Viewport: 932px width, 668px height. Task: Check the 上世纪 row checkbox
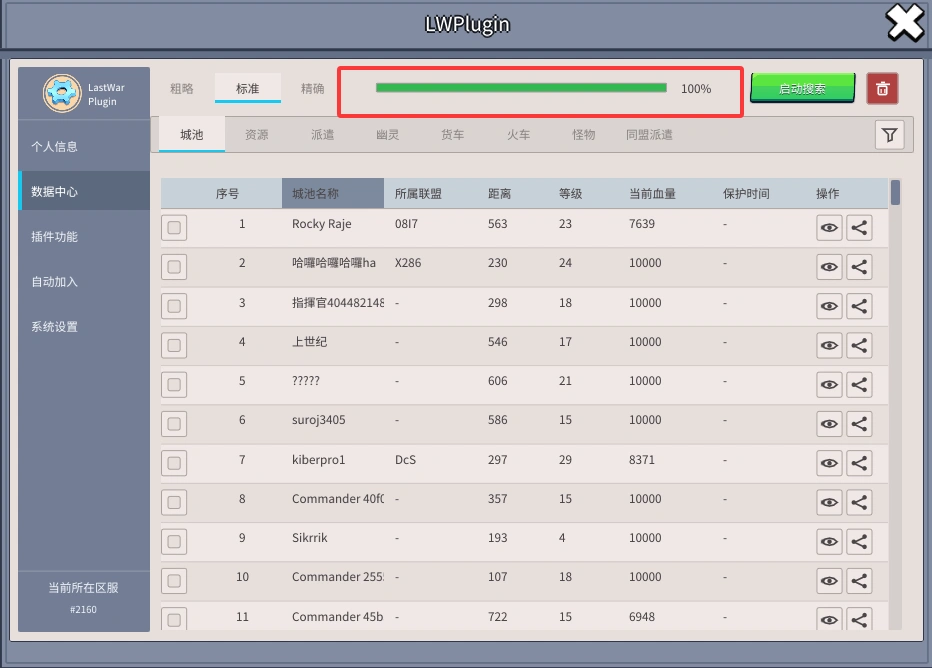tap(174, 345)
